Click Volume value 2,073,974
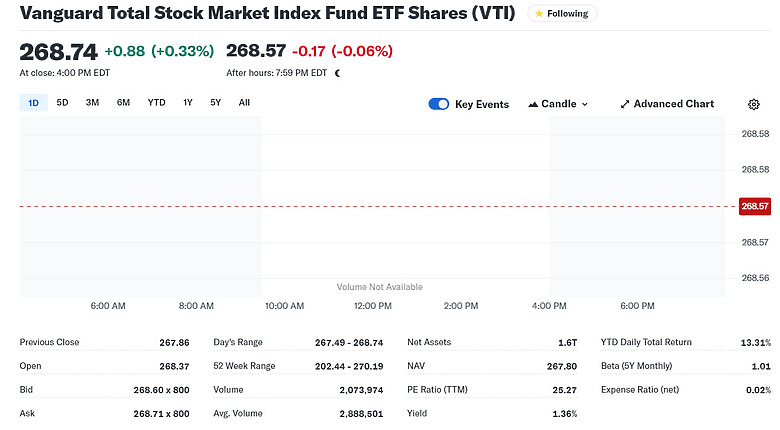Viewport: 780px width, 430px height. click(361, 390)
